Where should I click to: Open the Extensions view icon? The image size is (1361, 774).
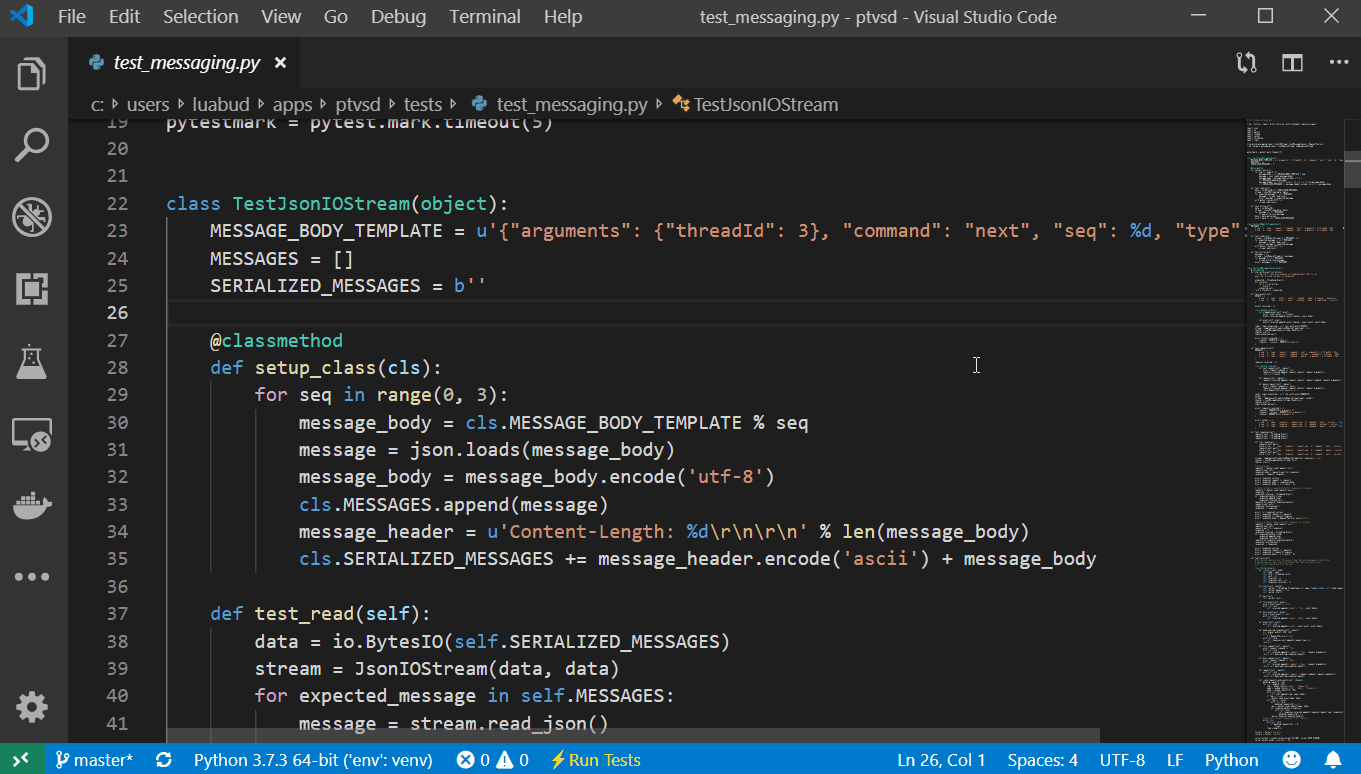32,289
